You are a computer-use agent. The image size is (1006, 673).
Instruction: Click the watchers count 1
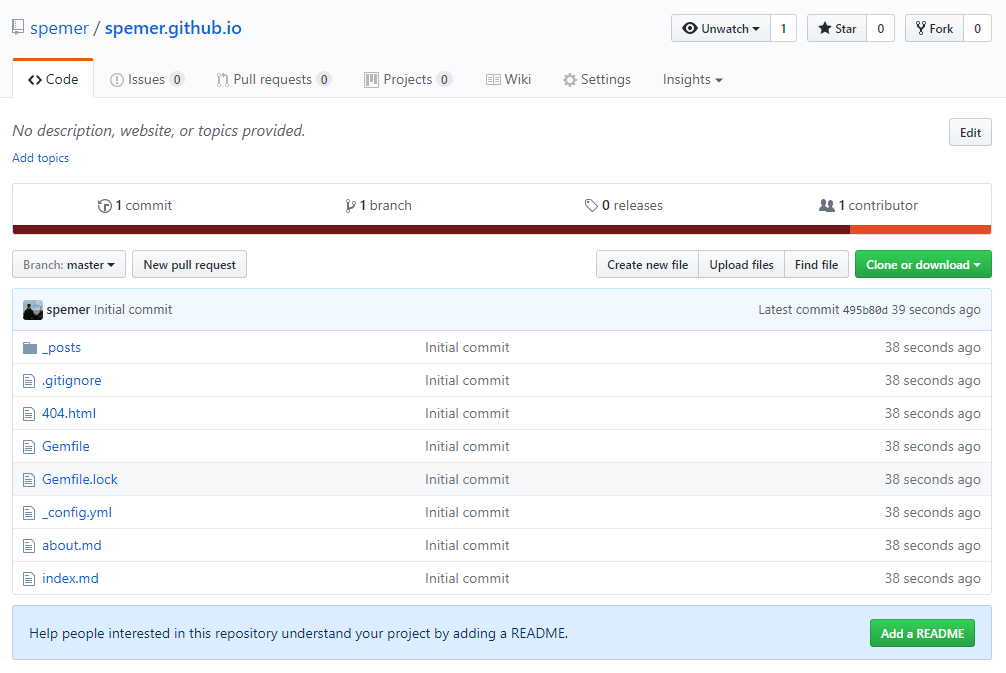(x=783, y=28)
